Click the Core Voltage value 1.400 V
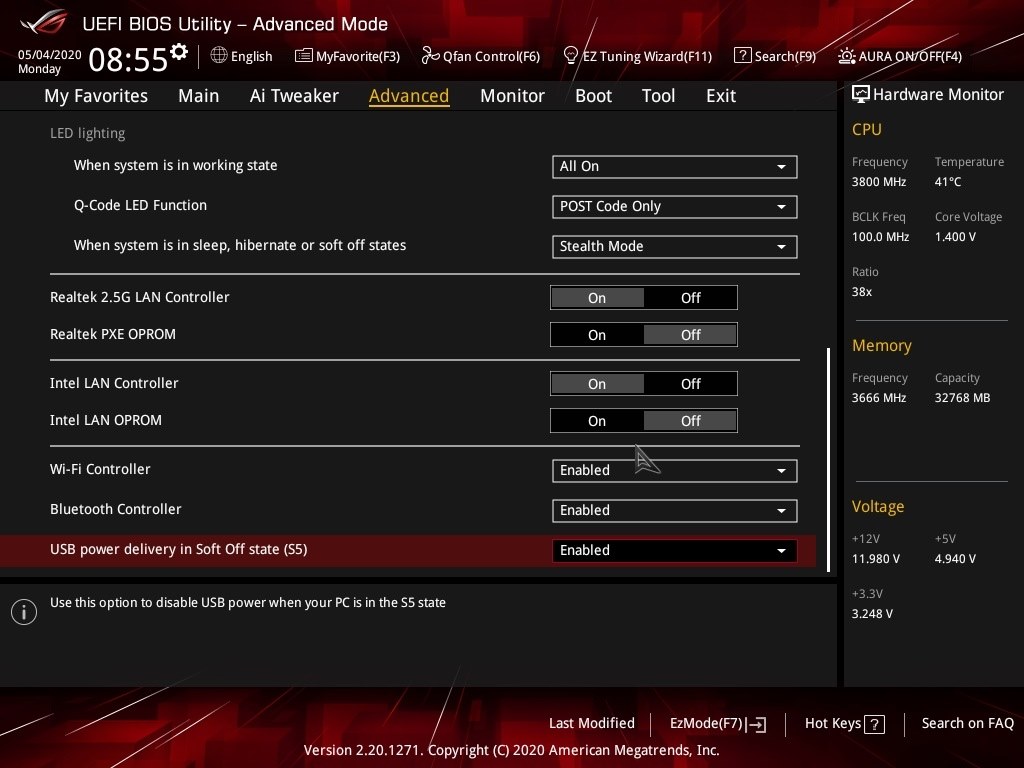 tap(955, 237)
